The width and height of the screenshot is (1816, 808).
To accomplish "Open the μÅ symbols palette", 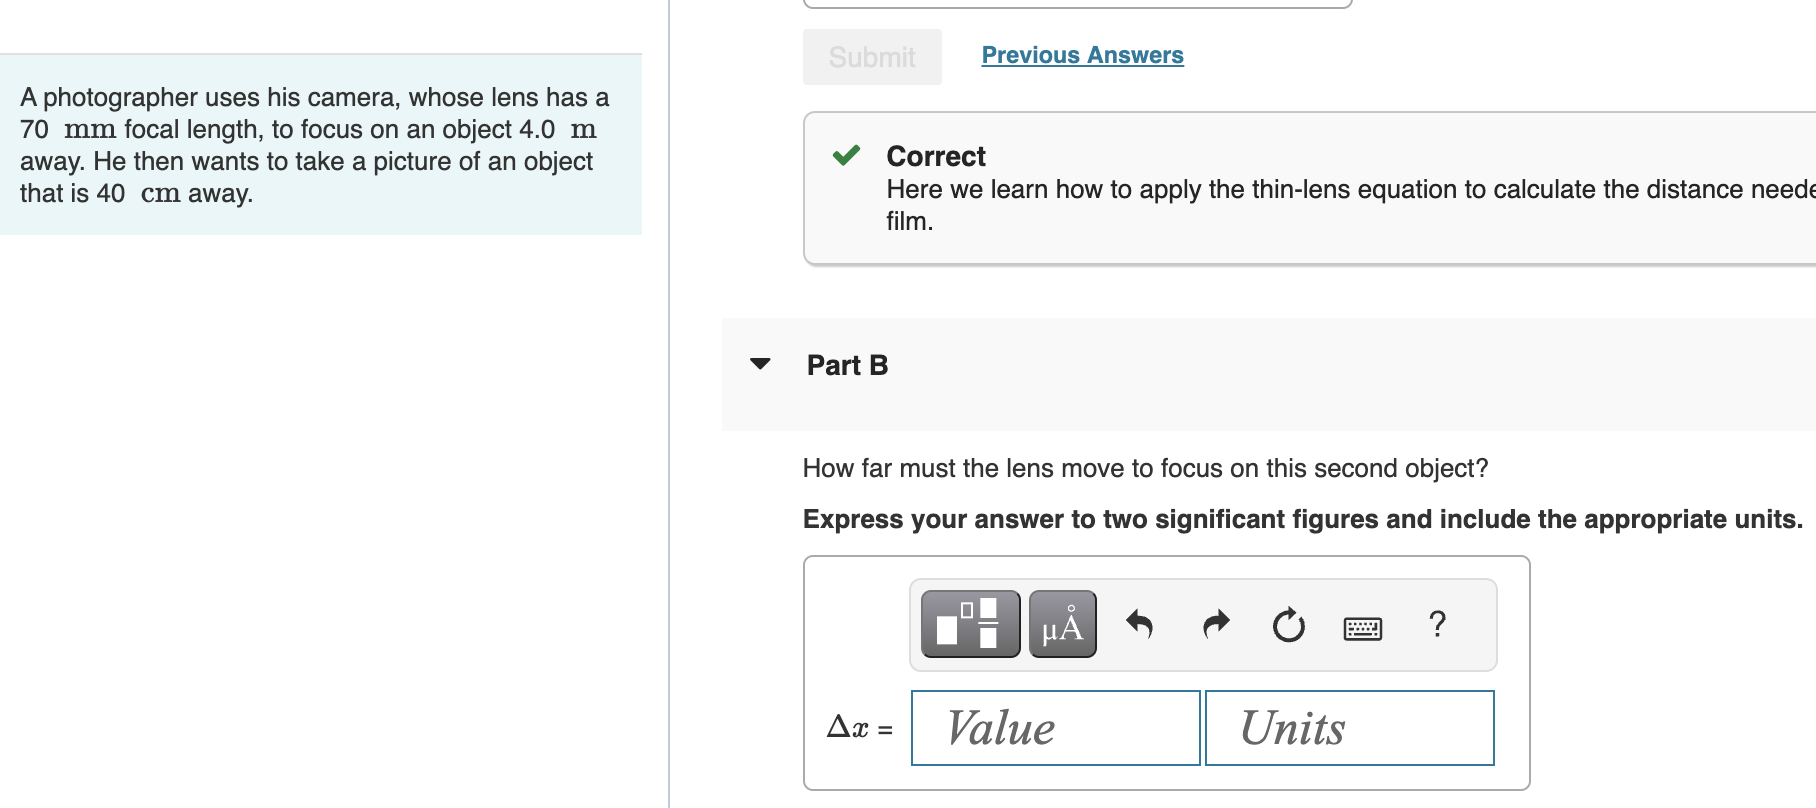I will point(1062,624).
